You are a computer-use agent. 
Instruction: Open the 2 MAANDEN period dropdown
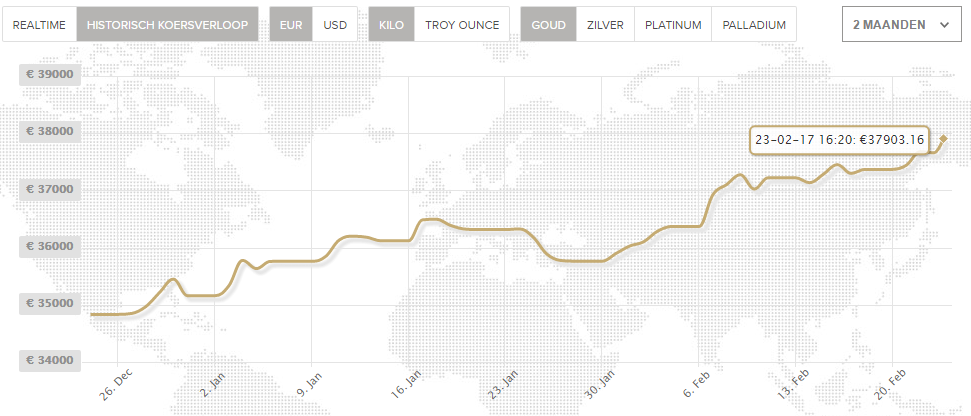[x=902, y=25]
